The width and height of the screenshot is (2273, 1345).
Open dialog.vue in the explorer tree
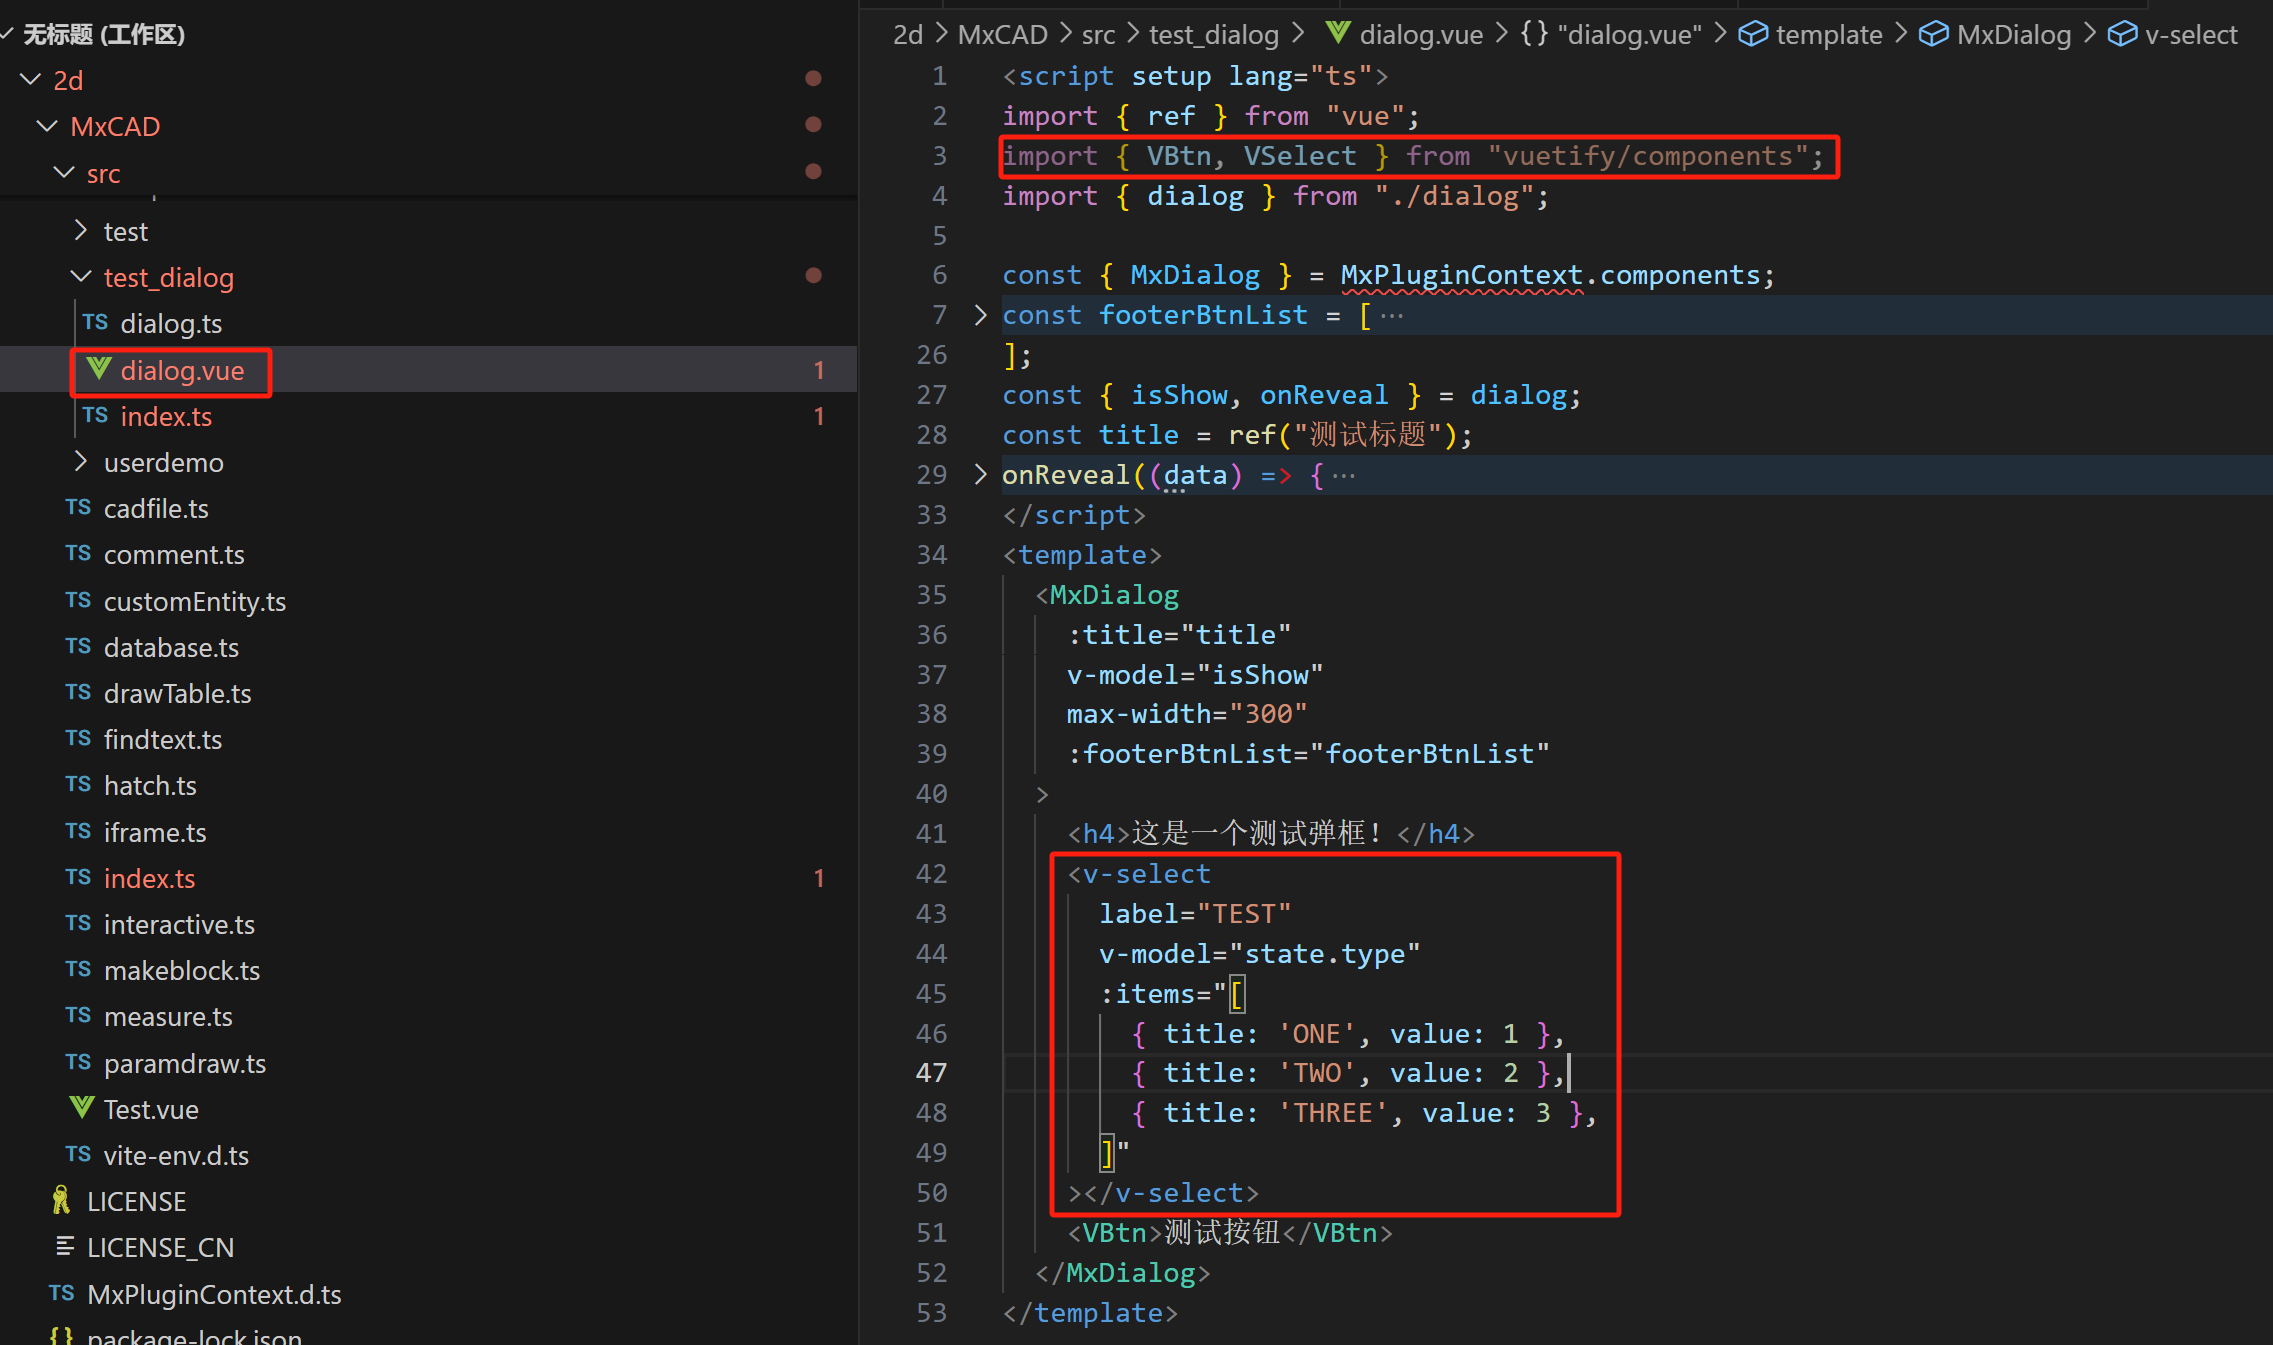181,371
